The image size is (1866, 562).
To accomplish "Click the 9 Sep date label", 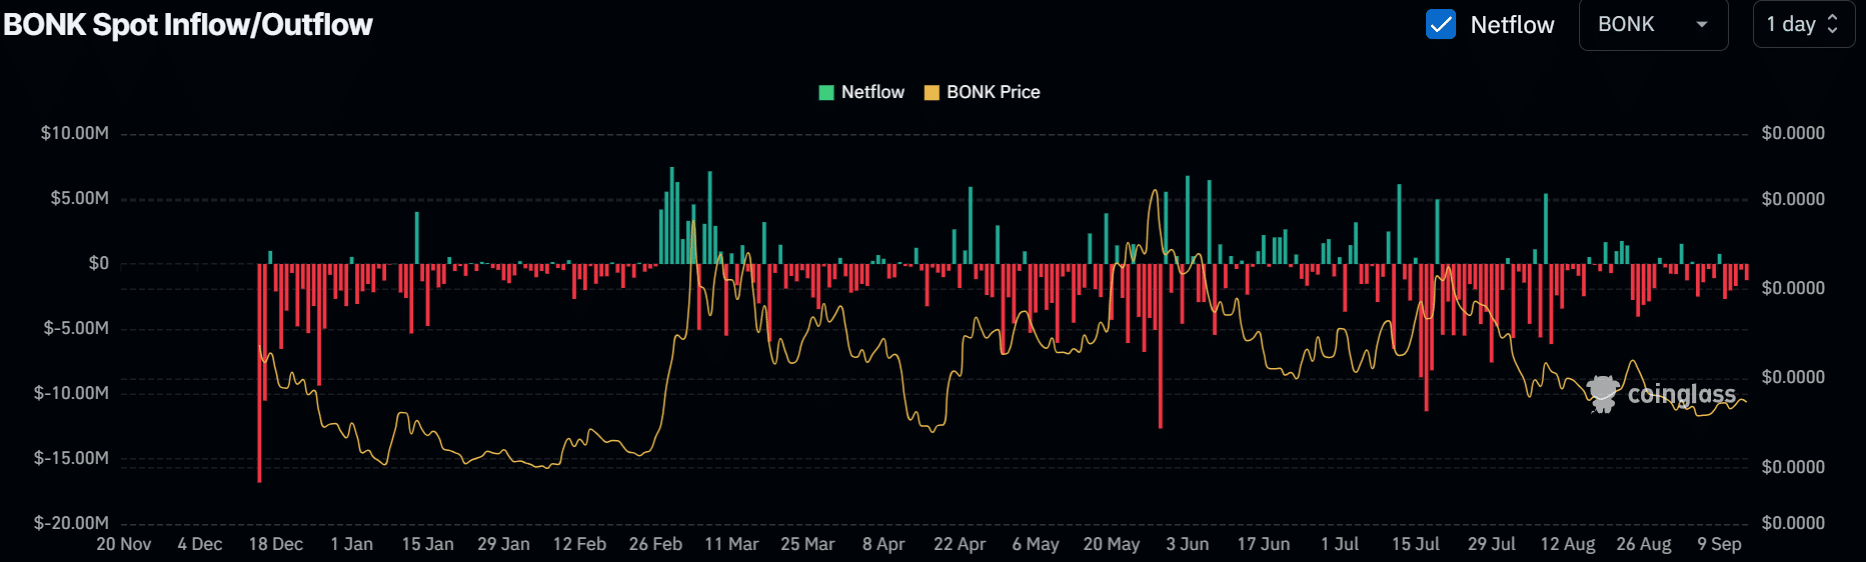I will 1720,544.
